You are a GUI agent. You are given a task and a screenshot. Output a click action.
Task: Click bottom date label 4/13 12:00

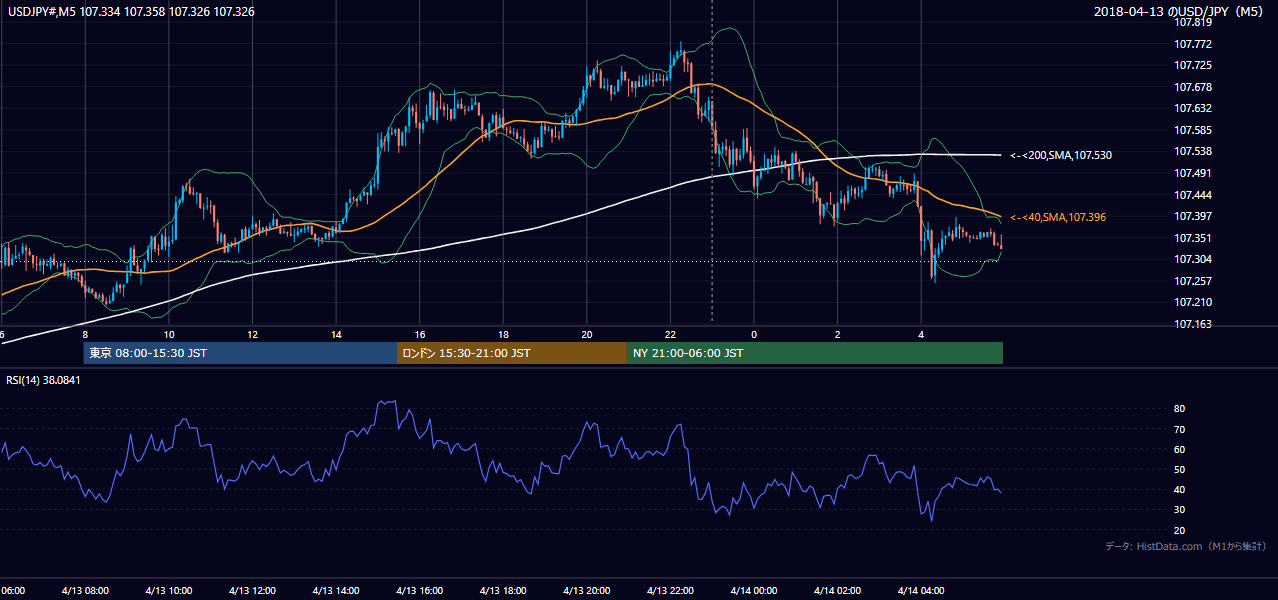252,590
